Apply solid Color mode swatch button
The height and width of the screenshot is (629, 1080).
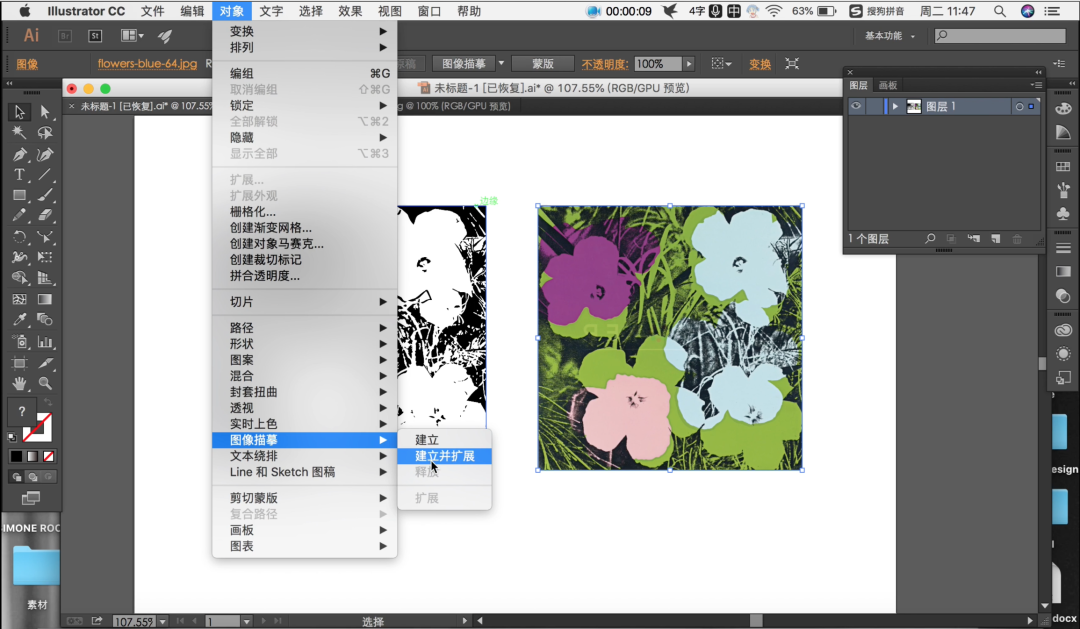[x=16, y=456]
